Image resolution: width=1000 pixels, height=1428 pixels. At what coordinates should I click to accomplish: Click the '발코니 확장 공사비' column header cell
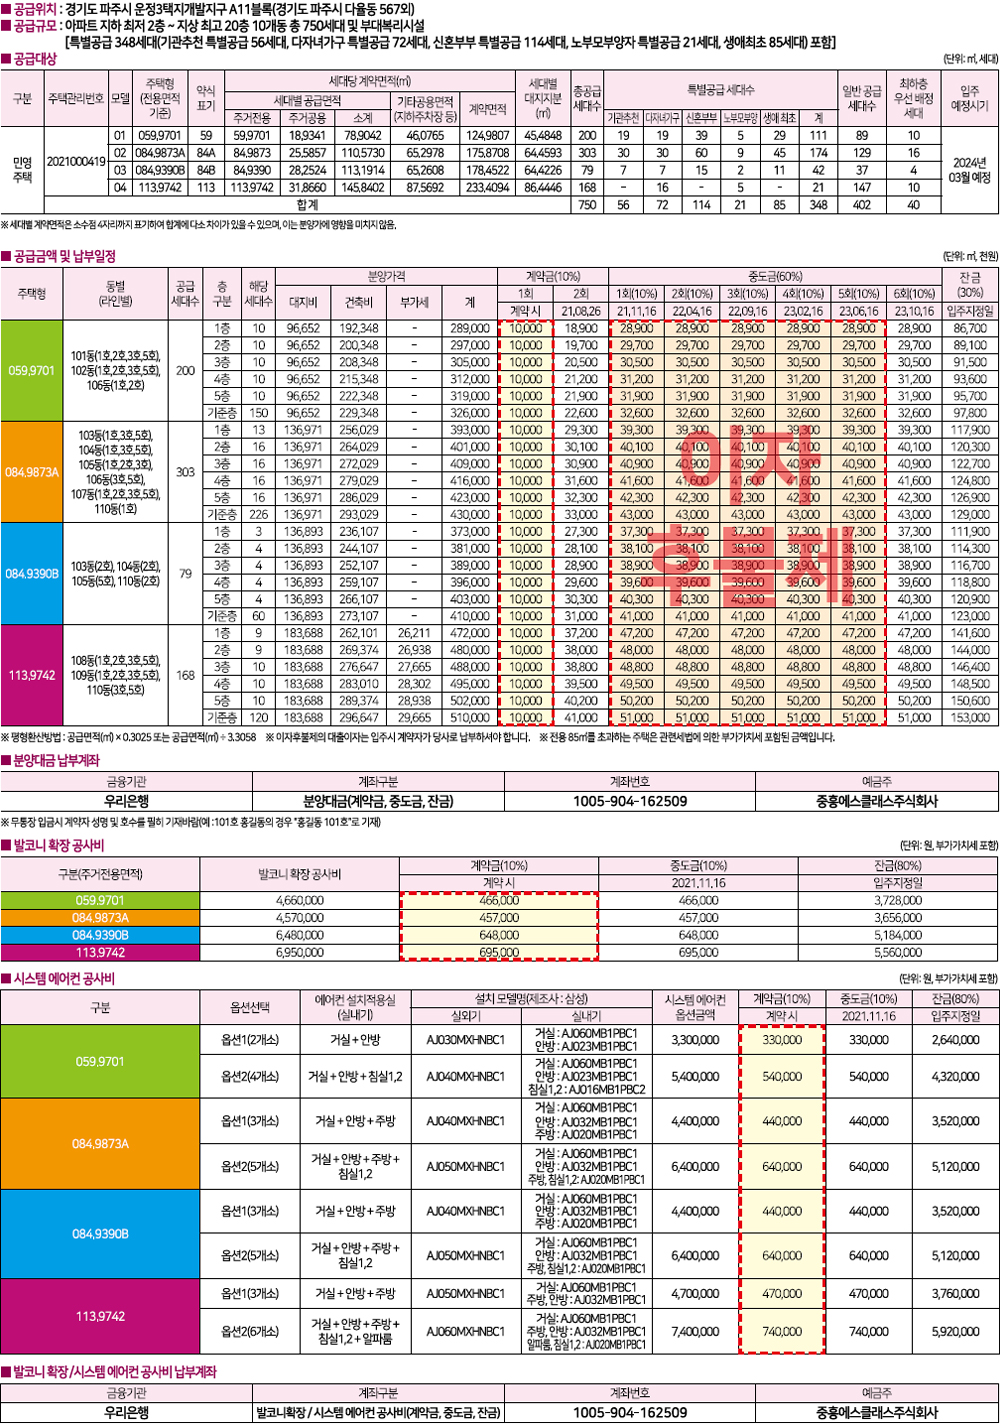click(x=299, y=874)
